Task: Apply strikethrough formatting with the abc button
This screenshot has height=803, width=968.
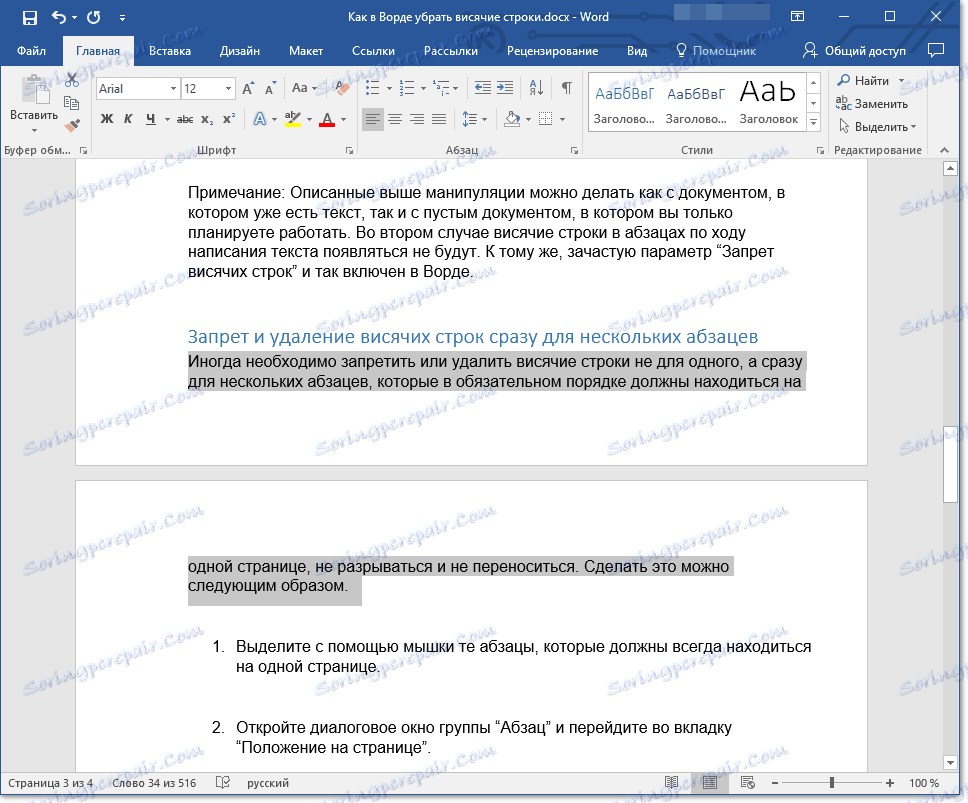Action: 184,120
